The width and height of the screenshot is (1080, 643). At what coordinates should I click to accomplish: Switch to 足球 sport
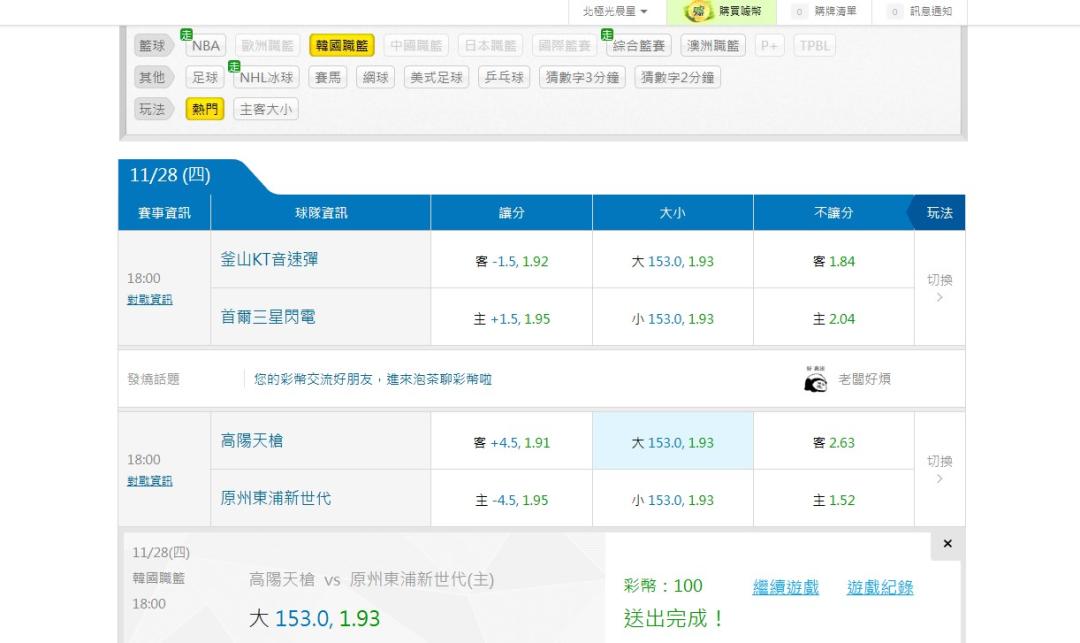point(205,77)
